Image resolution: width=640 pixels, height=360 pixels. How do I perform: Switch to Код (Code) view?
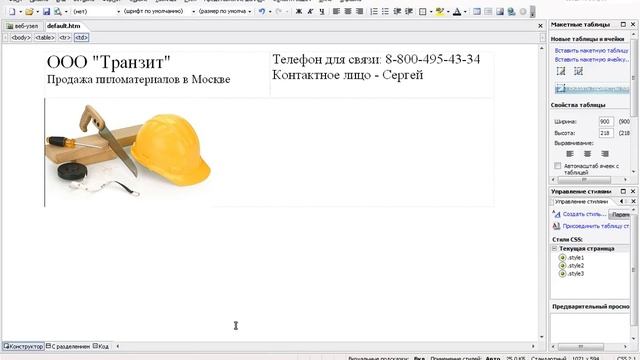click(101, 346)
